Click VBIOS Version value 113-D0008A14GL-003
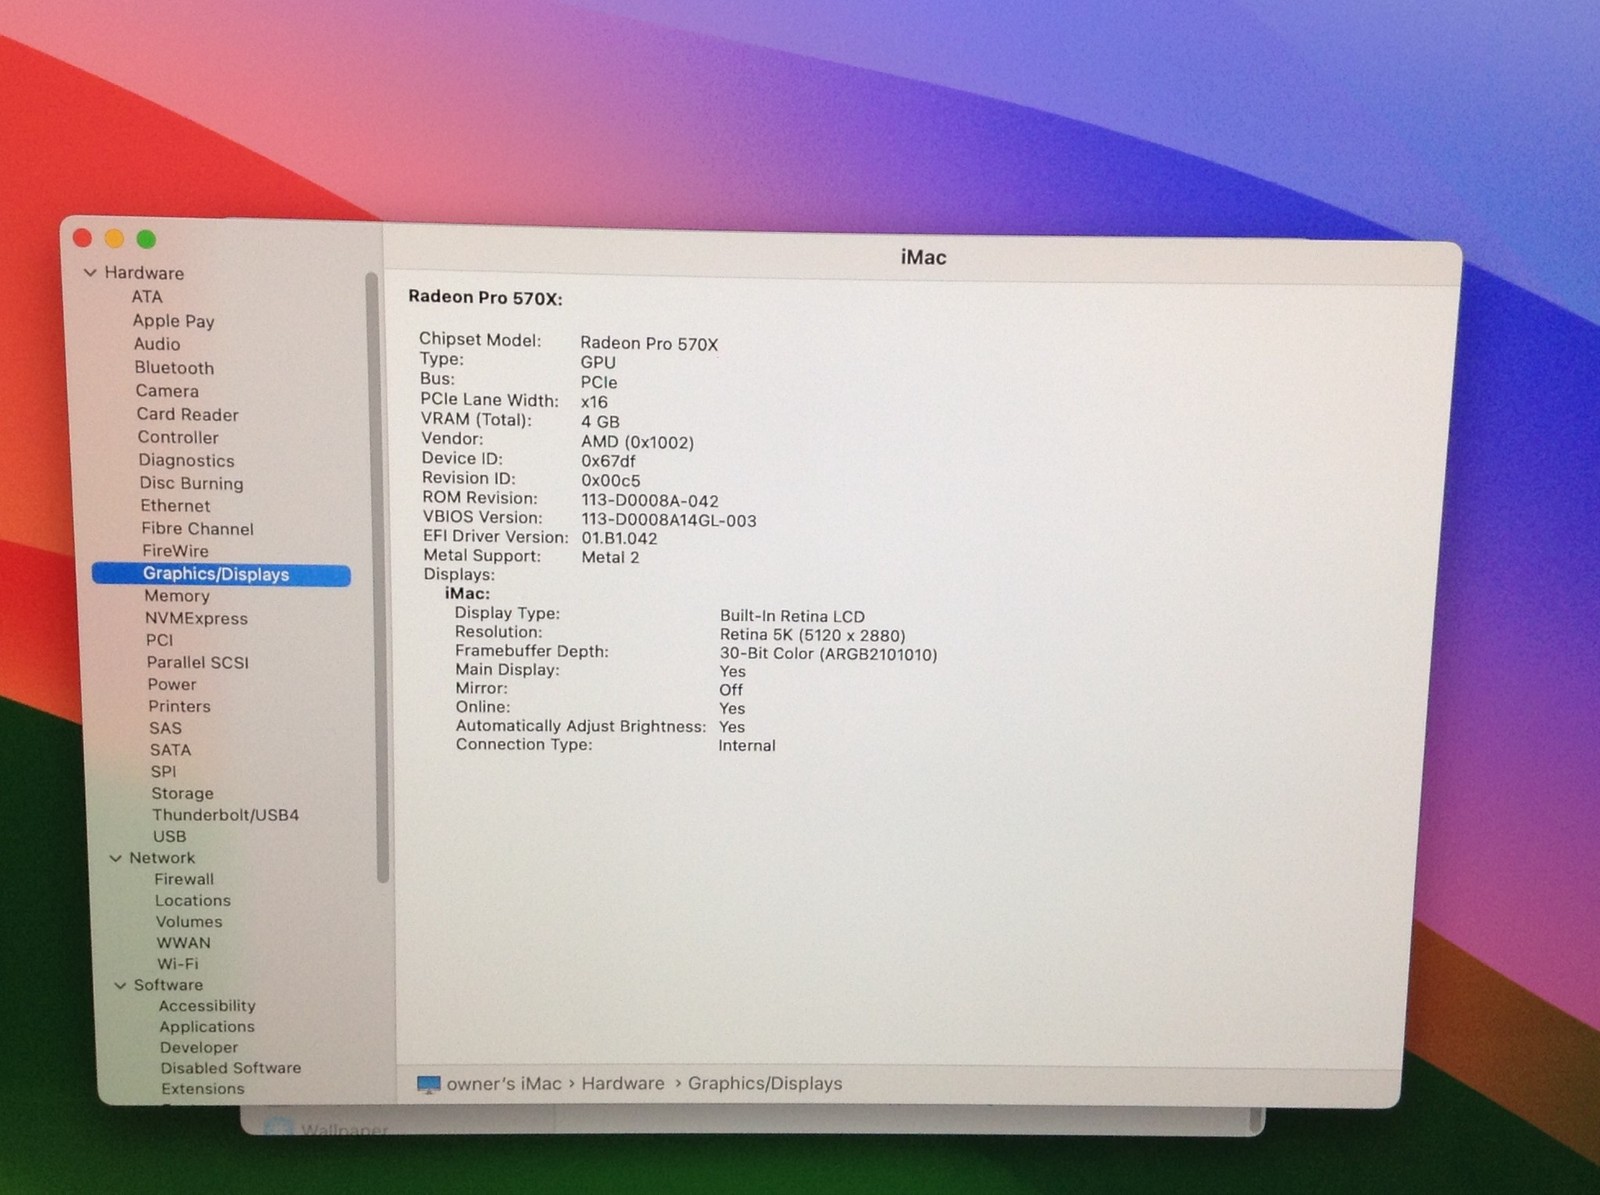 pyautogui.click(x=669, y=520)
